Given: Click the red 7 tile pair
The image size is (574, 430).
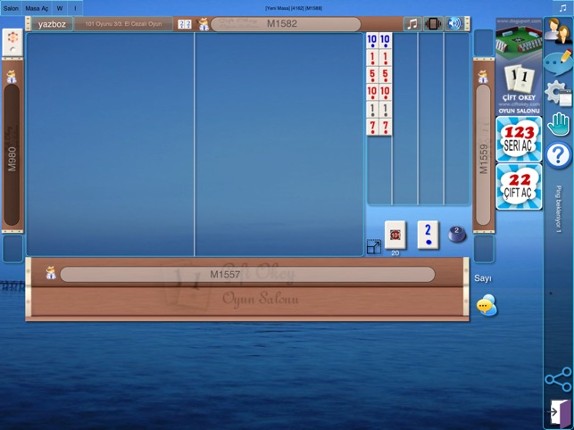Looking at the screenshot, I should [x=379, y=127].
